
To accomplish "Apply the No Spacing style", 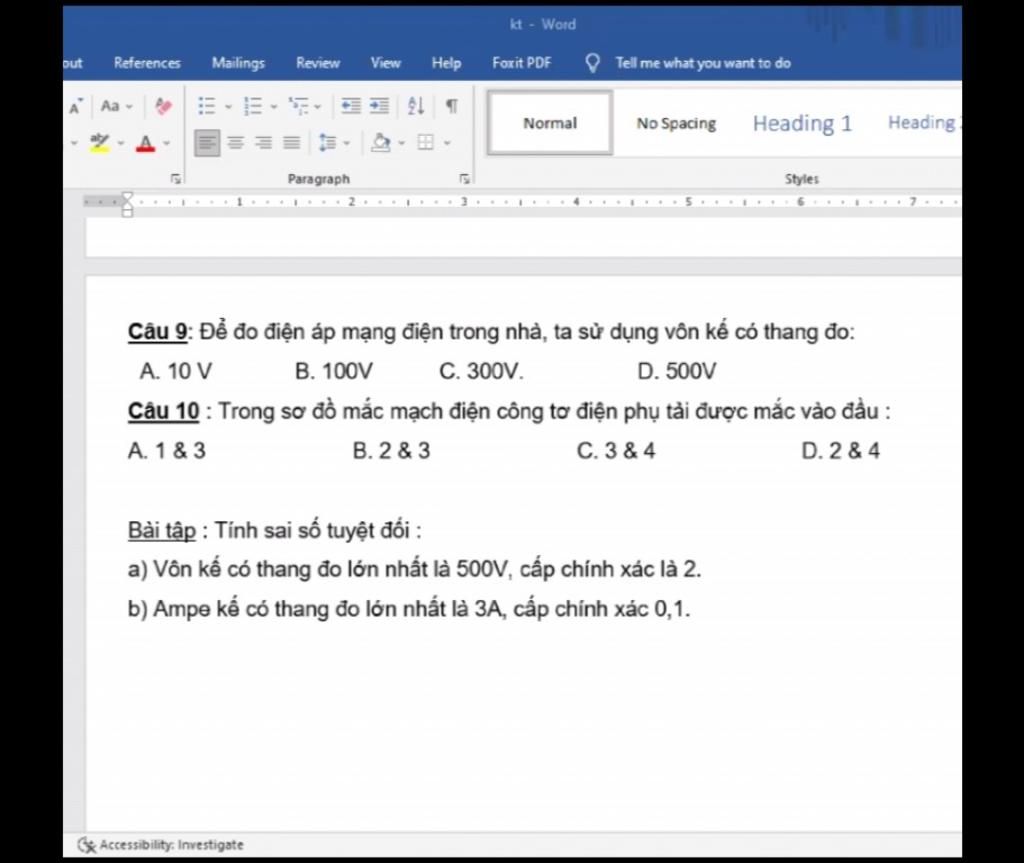I will tap(677, 123).
